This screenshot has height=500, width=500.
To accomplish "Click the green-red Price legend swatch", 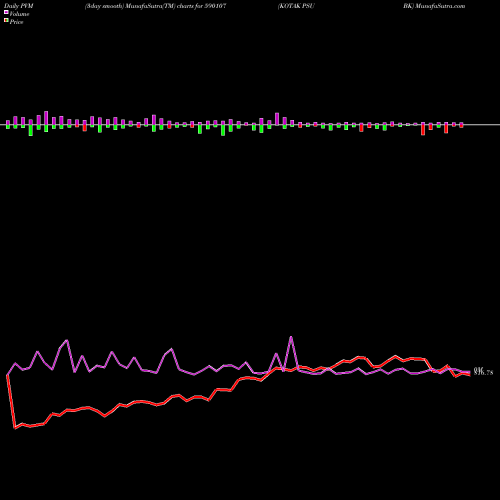I will pyautogui.click(x=6, y=20).
